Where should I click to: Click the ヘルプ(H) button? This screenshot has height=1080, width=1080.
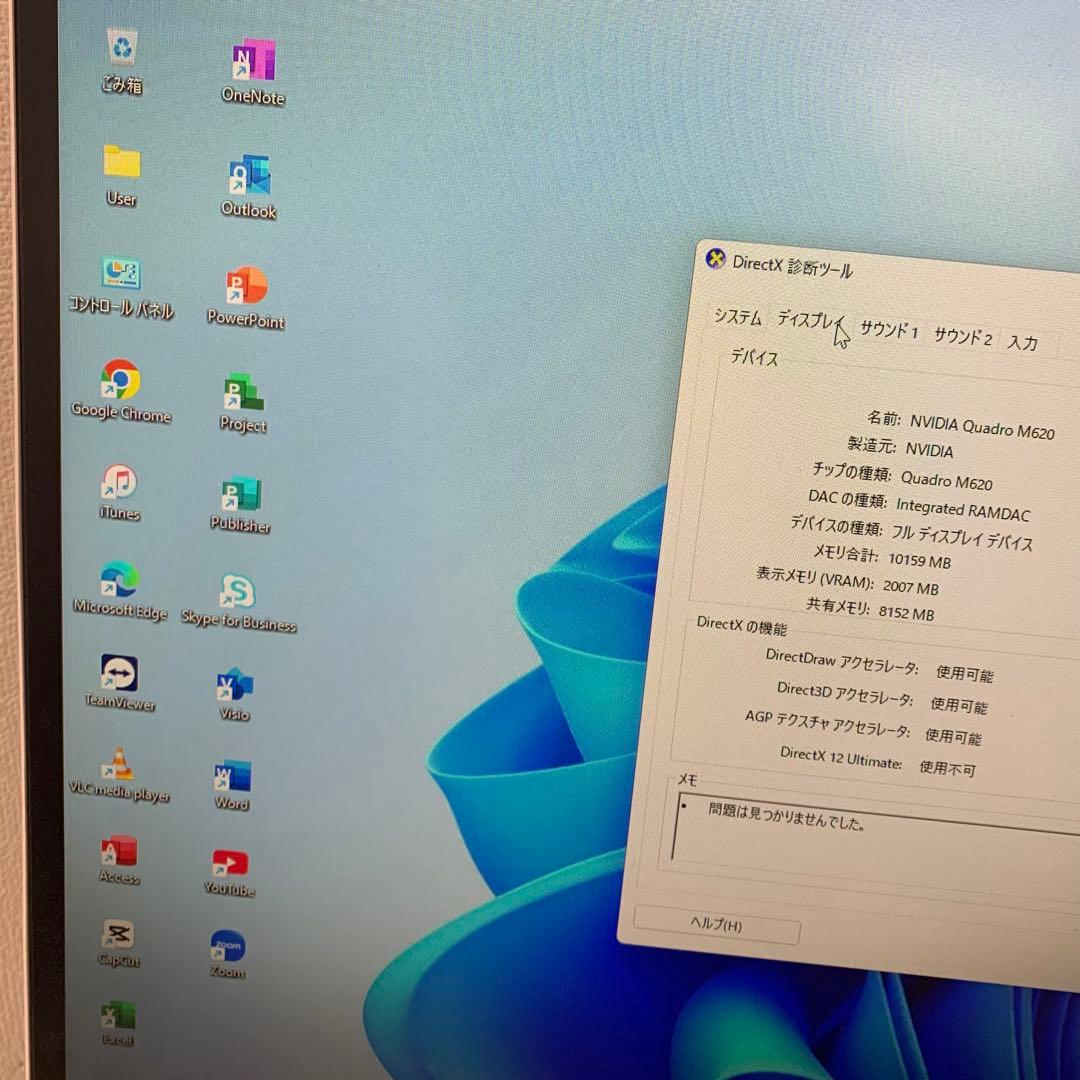714,928
